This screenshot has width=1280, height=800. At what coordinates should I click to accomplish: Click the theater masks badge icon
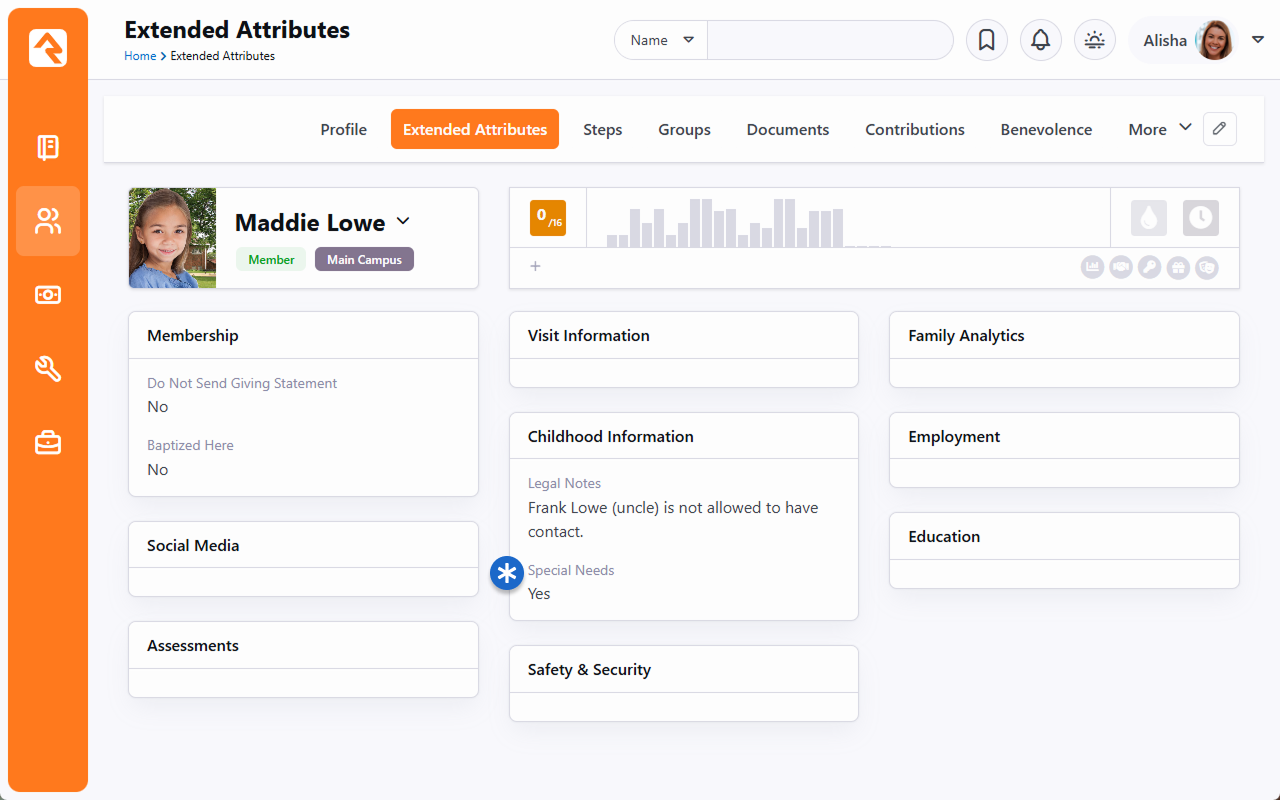[1207, 267]
